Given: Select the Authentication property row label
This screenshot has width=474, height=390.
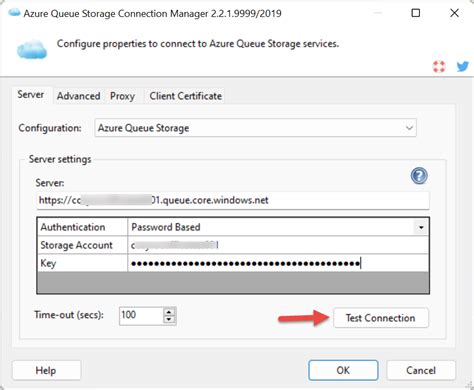Looking at the screenshot, I should 82,227.
